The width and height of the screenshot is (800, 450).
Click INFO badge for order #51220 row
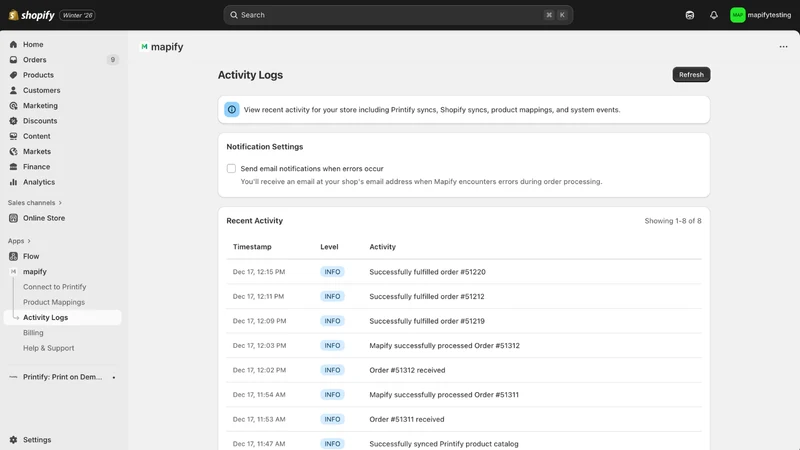[332, 272]
